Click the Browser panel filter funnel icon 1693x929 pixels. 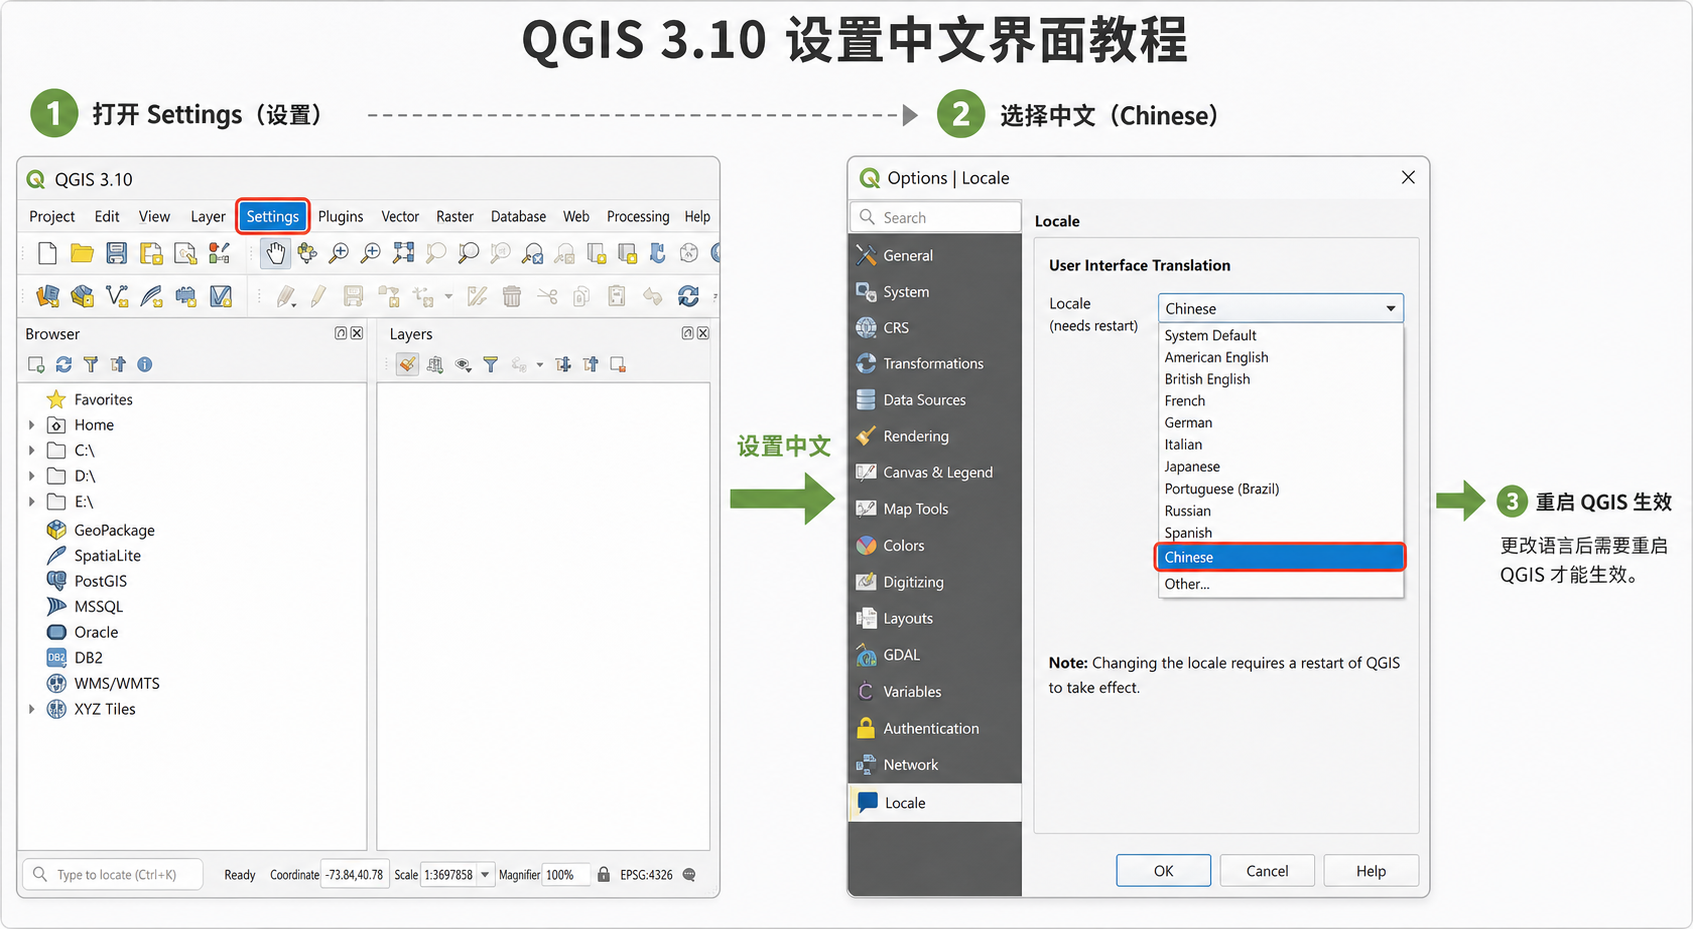pos(91,365)
